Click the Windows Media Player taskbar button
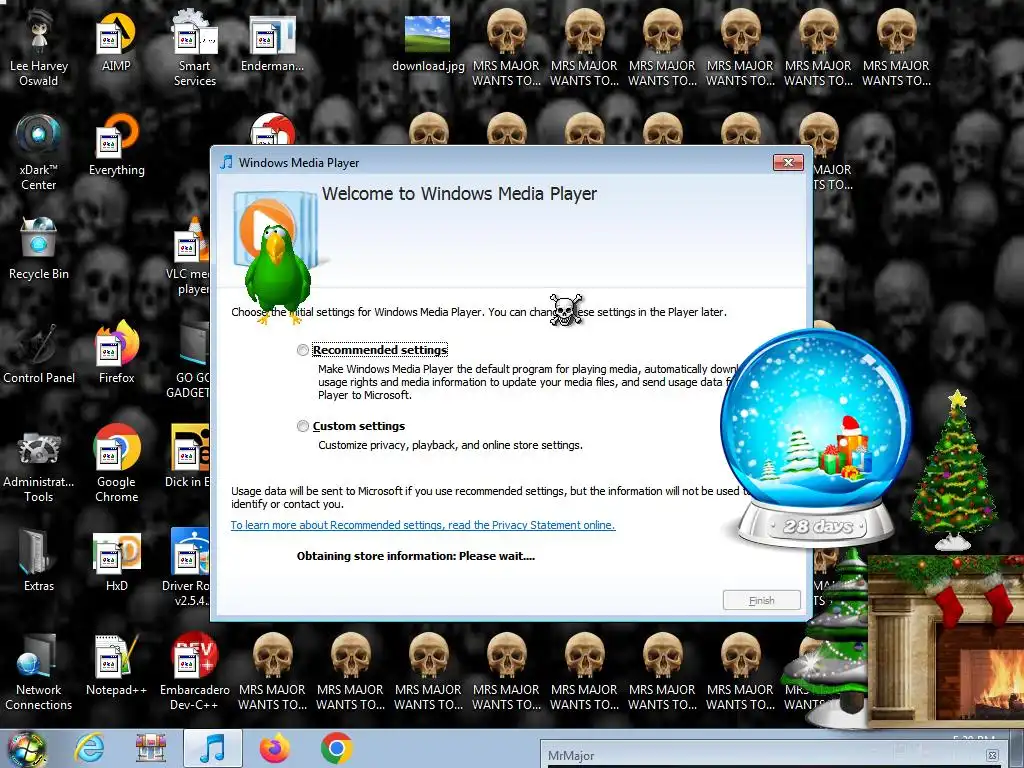This screenshot has width=1024, height=768. pos(213,748)
